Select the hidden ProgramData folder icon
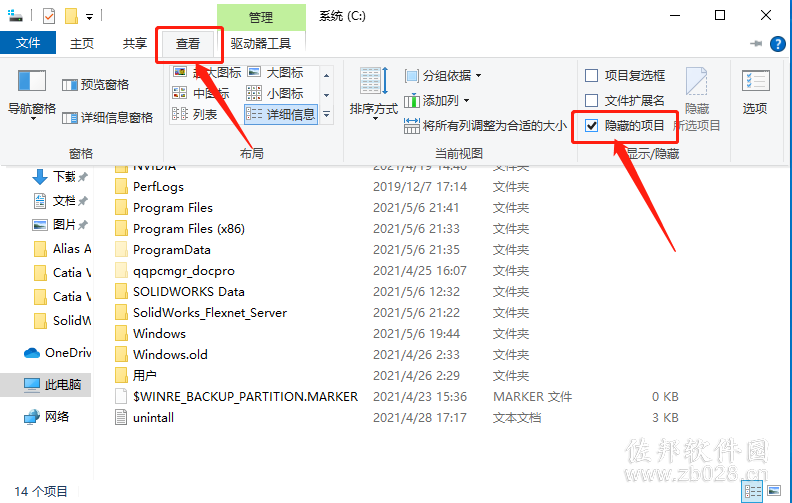 point(121,249)
